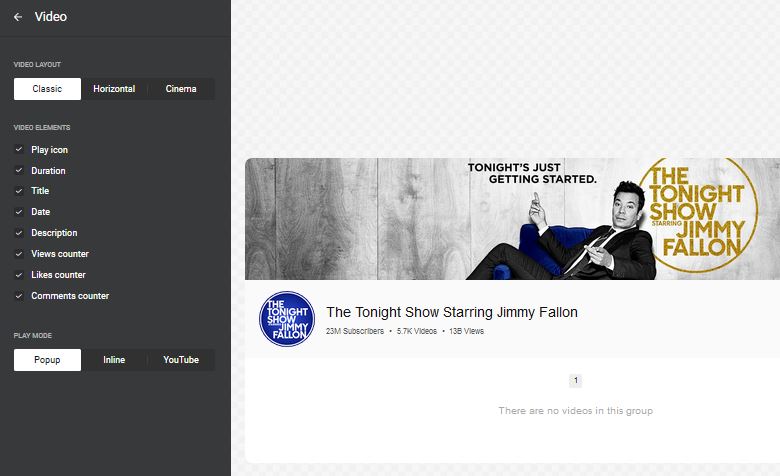Click the VIDEO LAYOUT section heading
Viewport: 780px width, 476px height.
tap(37, 65)
